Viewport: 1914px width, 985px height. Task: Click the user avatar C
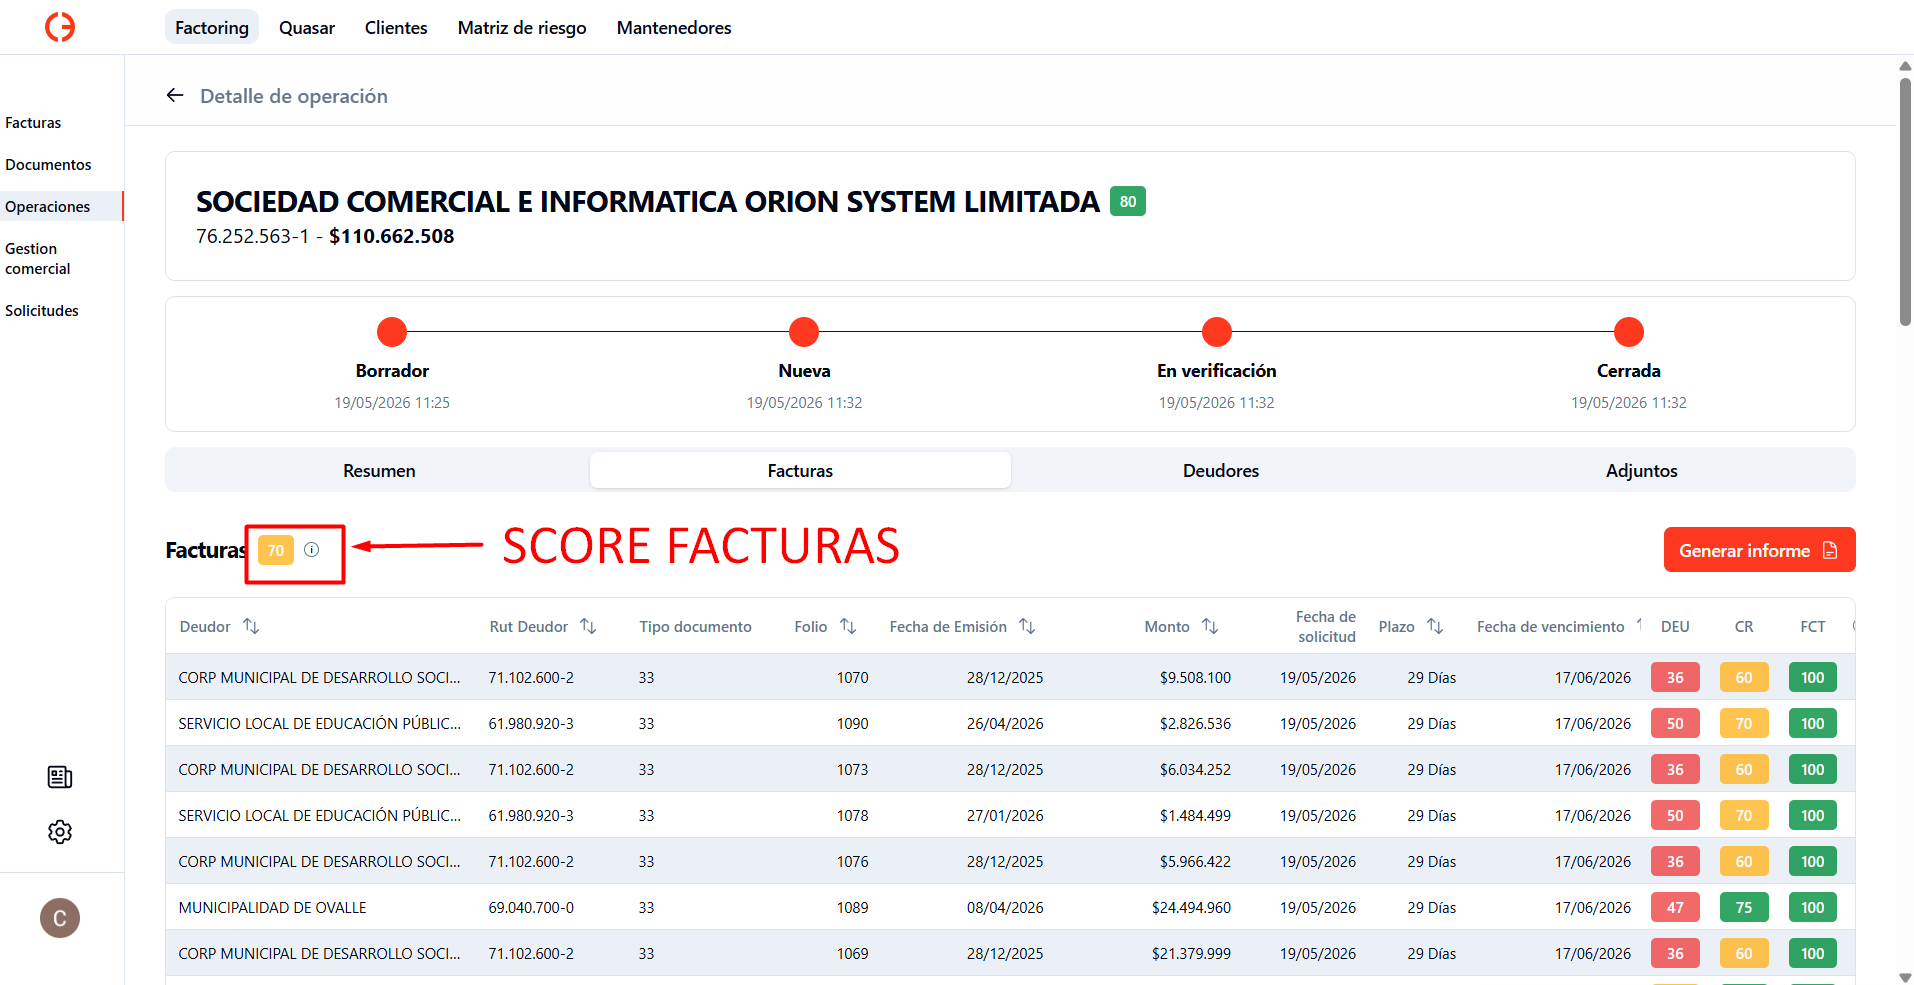click(x=60, y=918)
